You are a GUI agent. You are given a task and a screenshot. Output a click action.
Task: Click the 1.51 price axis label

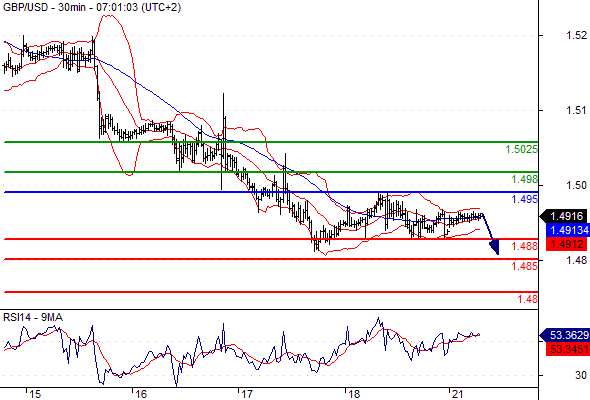click(576, 110)
